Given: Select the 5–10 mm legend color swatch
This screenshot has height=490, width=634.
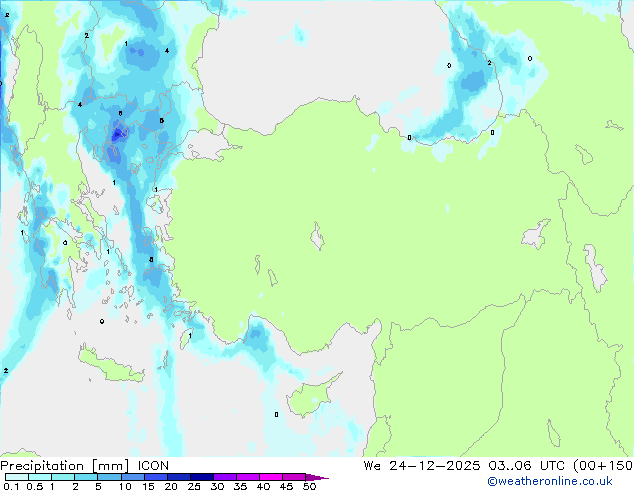Looking at the screenshot, I should (x=109, y=477).
